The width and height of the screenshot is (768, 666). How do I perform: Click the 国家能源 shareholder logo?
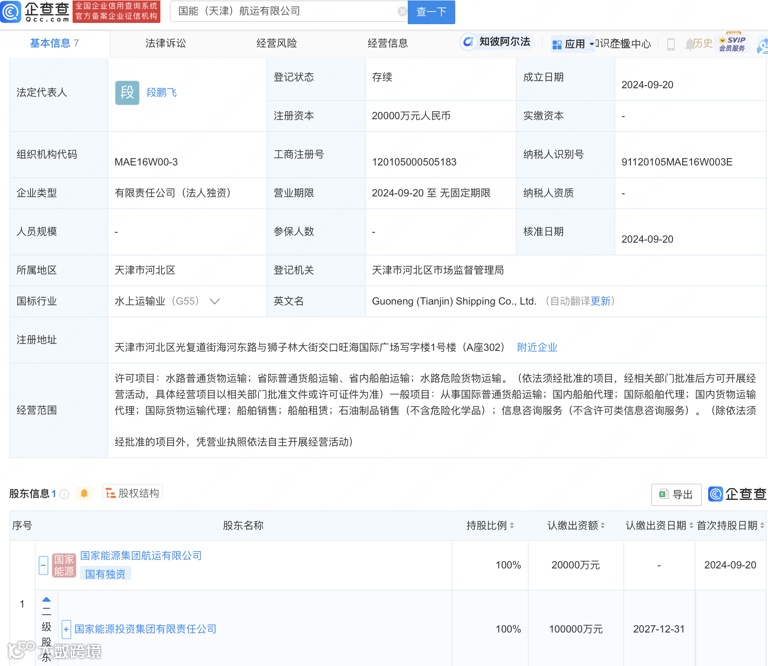[64, 565]
